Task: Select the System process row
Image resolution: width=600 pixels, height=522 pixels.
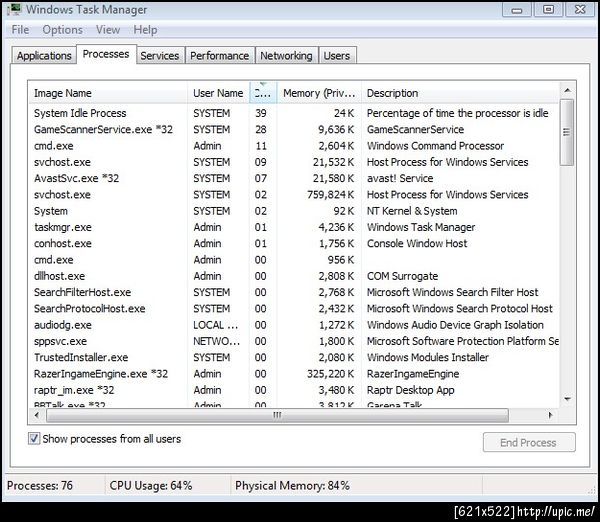Action: click(293, 211)
